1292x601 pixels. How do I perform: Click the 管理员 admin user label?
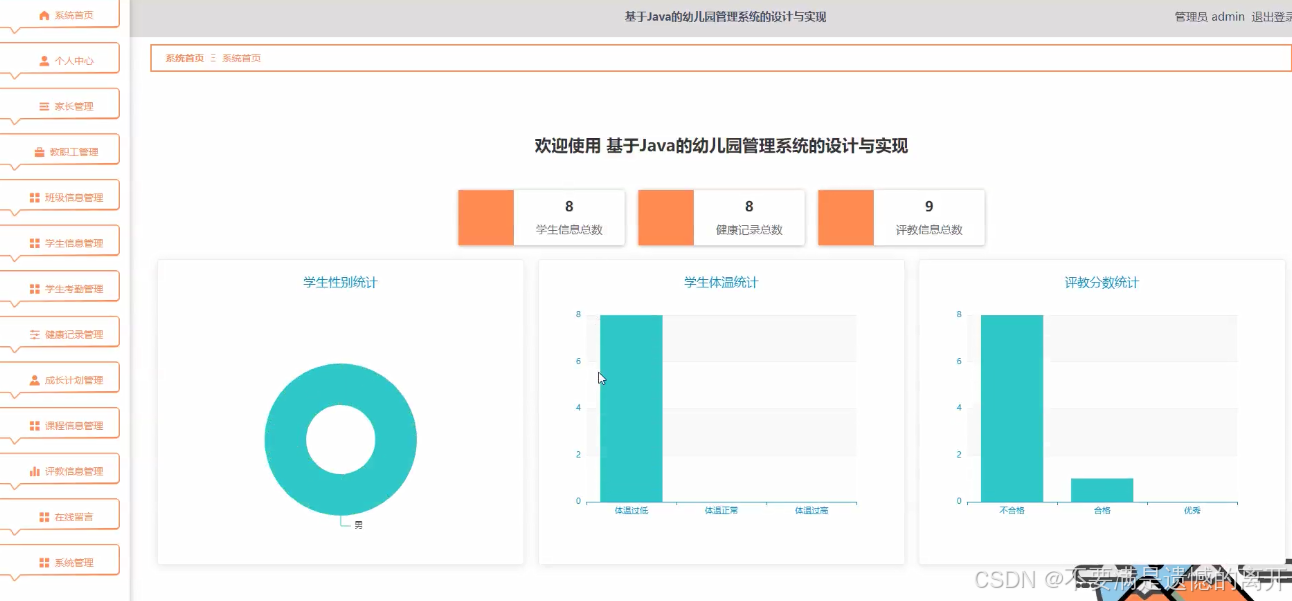[x=1209, y=17]
